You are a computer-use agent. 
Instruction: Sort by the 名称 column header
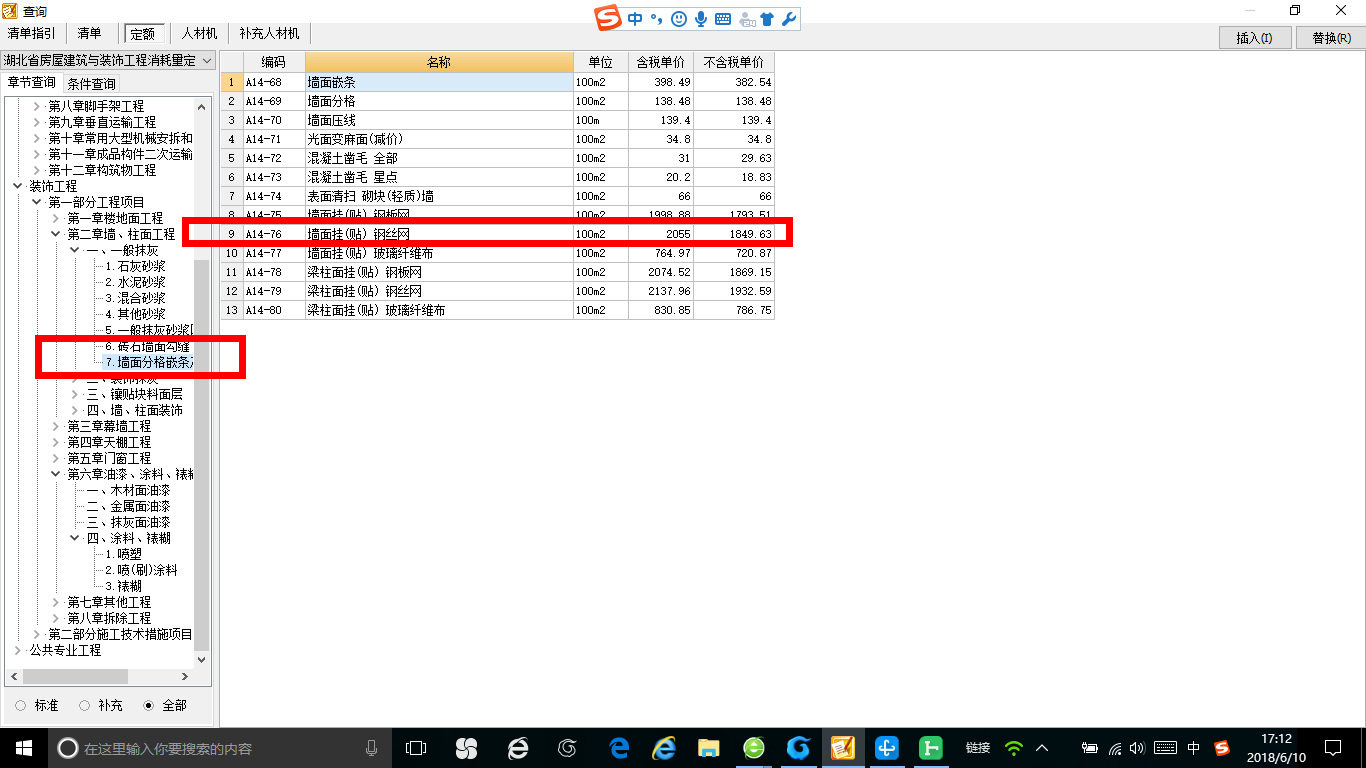click(439, 62)
